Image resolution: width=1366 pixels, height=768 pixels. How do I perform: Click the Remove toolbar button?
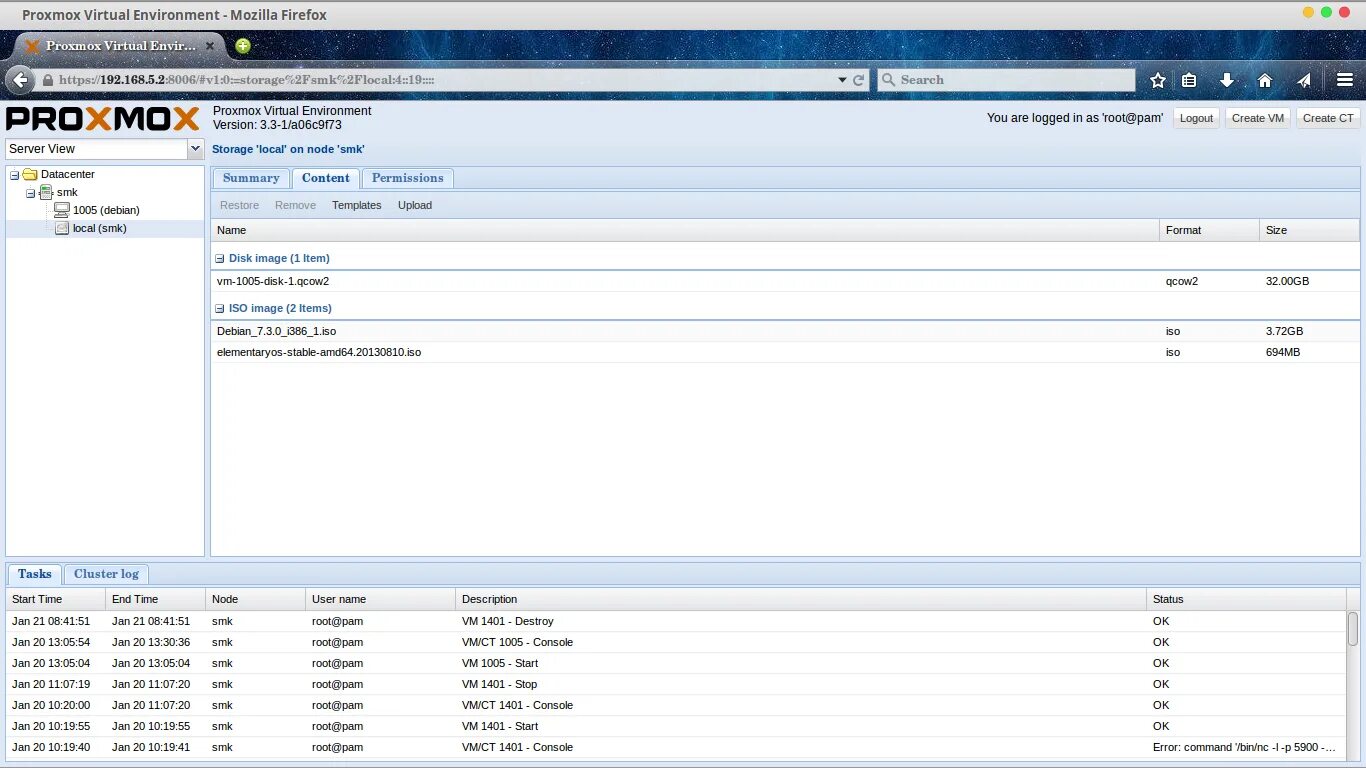295,205
